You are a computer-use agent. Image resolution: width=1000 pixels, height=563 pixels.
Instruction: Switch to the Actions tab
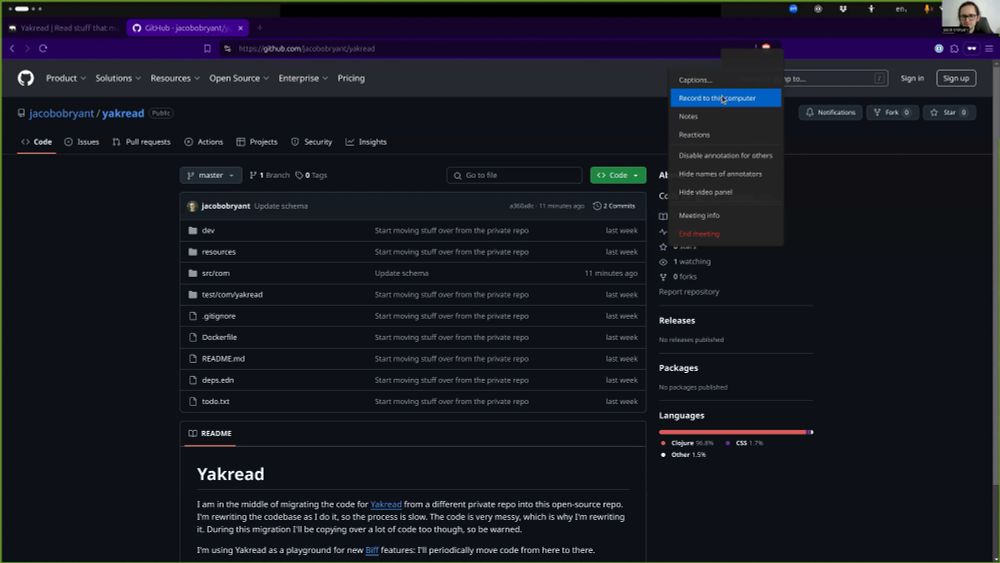tap(204, 142)
